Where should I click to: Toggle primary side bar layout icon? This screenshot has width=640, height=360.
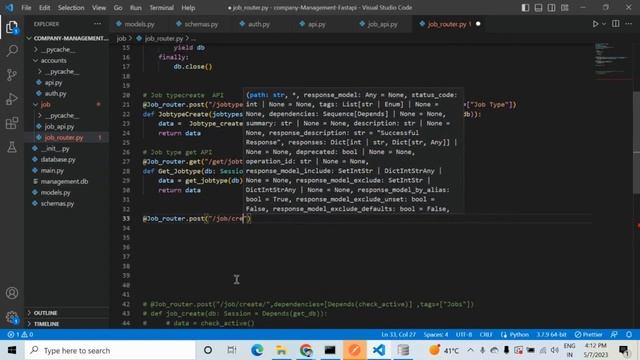525,7
